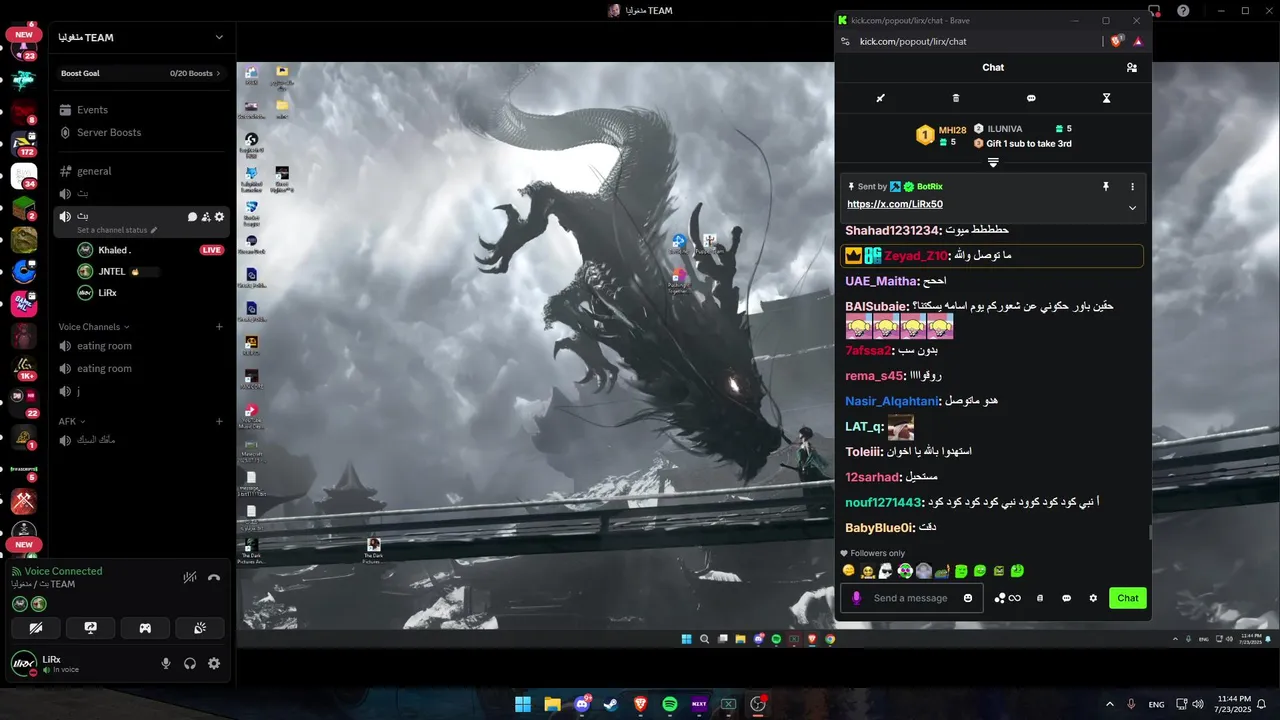Click the emote image in LAT_q message

pos(901,427)
